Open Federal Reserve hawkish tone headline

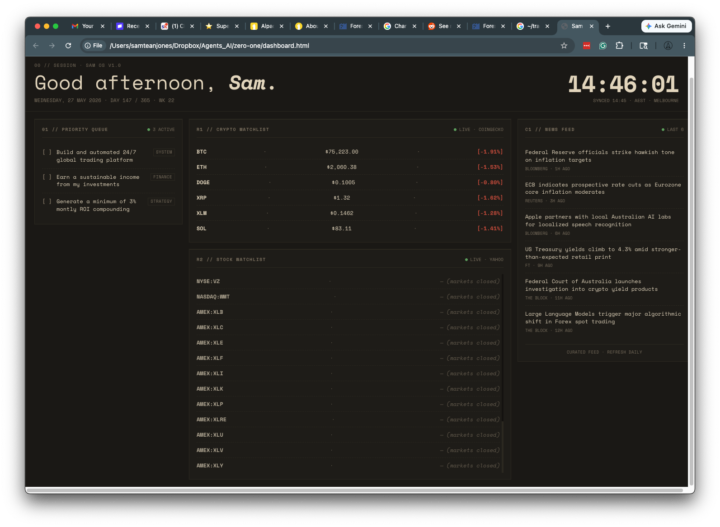(x=600, y=156)
